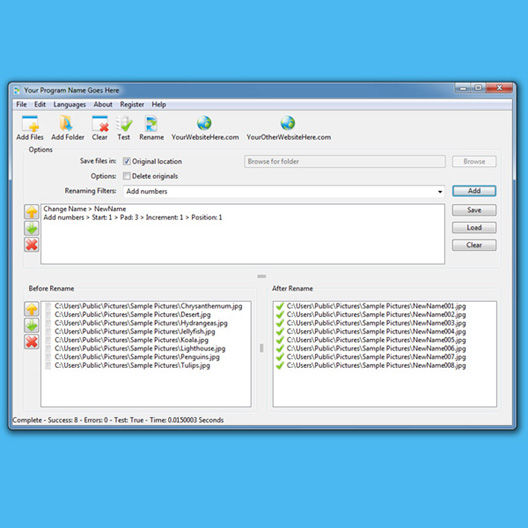This screenshot has width=528, height=528.
Task: Click the Browse for folder text field
Action: [345, 161]
